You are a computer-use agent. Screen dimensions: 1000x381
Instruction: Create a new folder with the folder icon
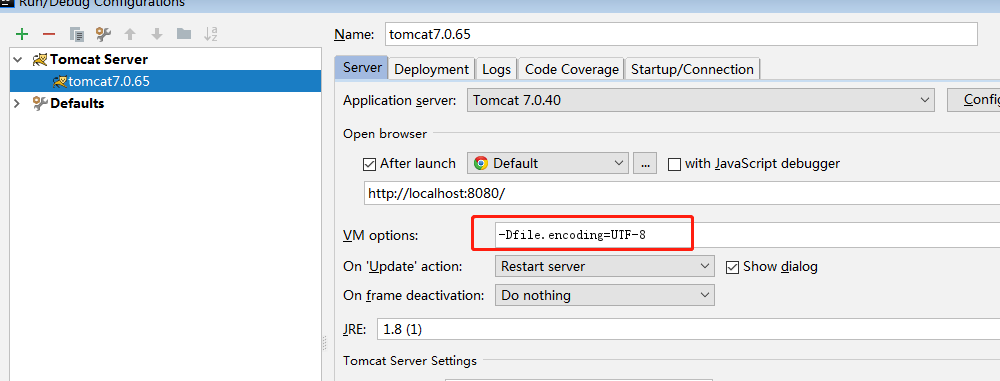[184, 34]
